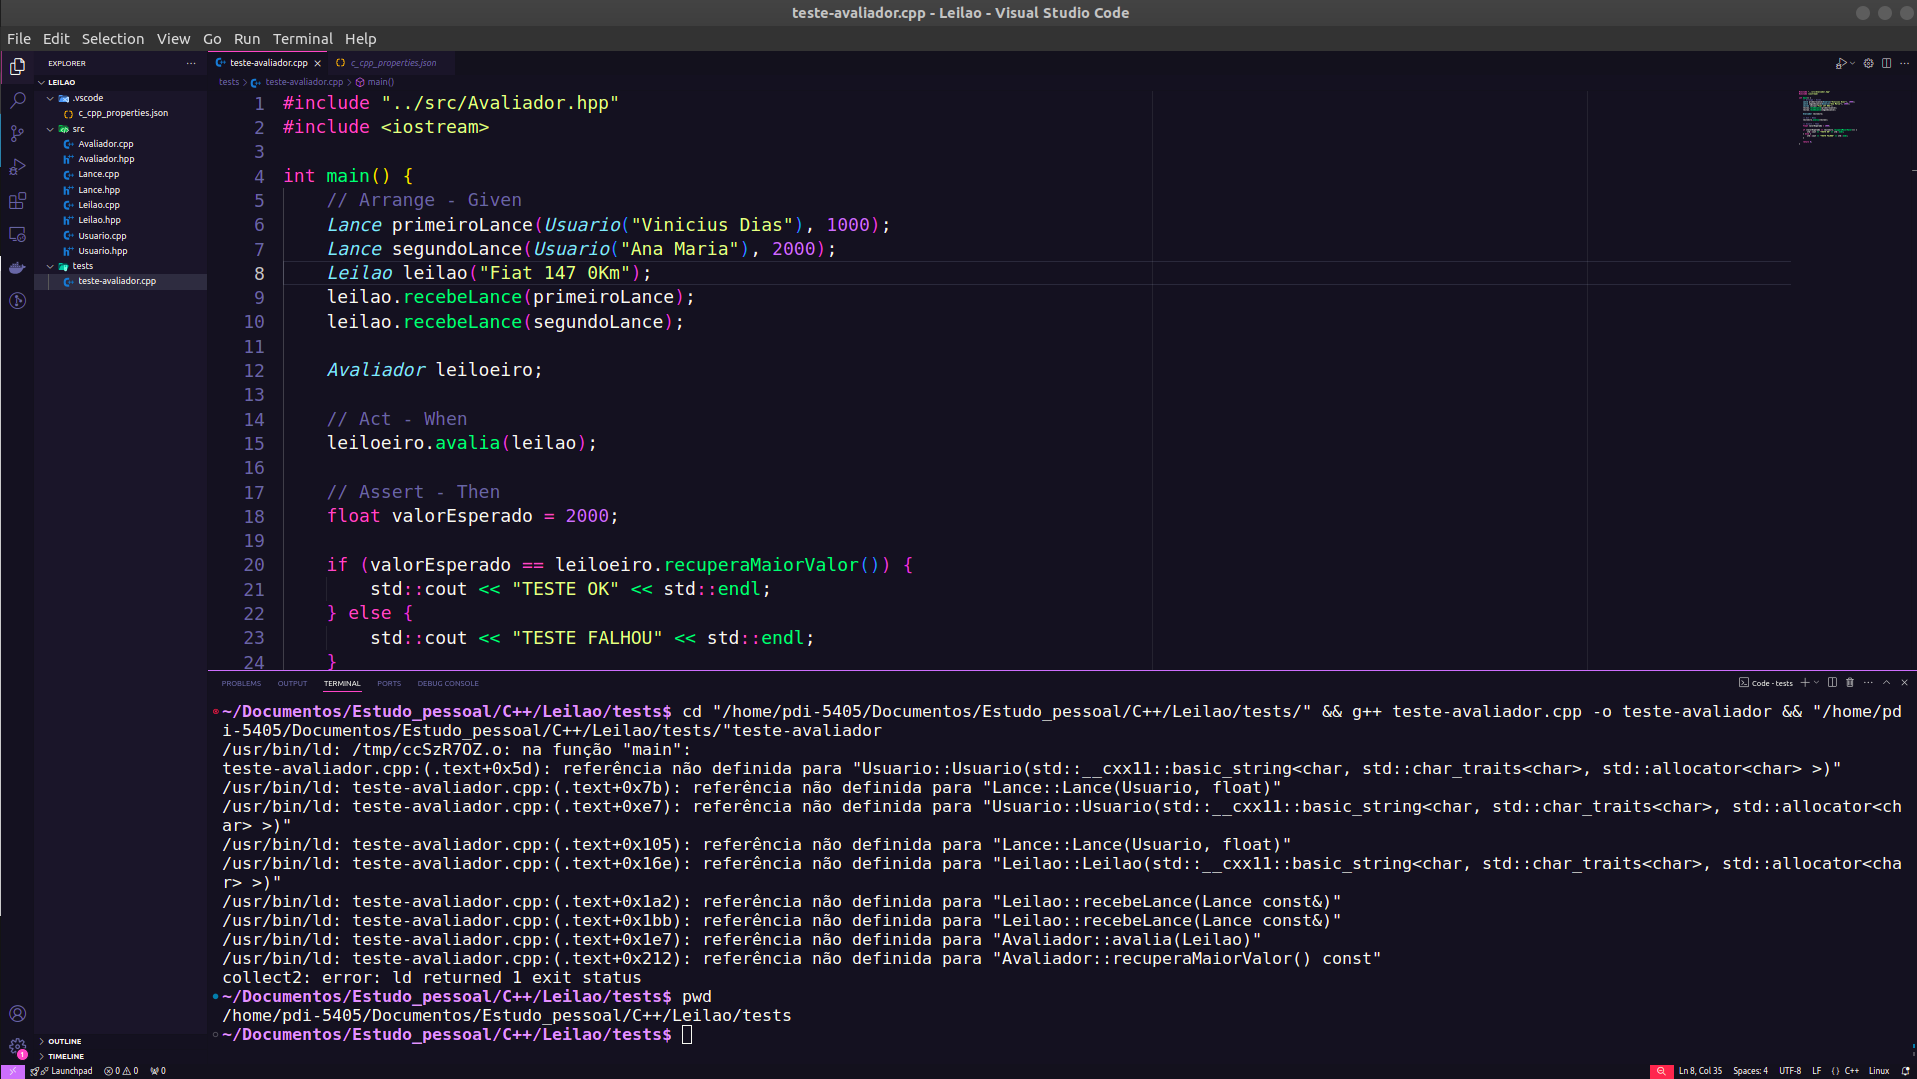This screenshot has height=1079, width=1917.
Task: Open the Source Control view
Action: click(x=17, y=133)
